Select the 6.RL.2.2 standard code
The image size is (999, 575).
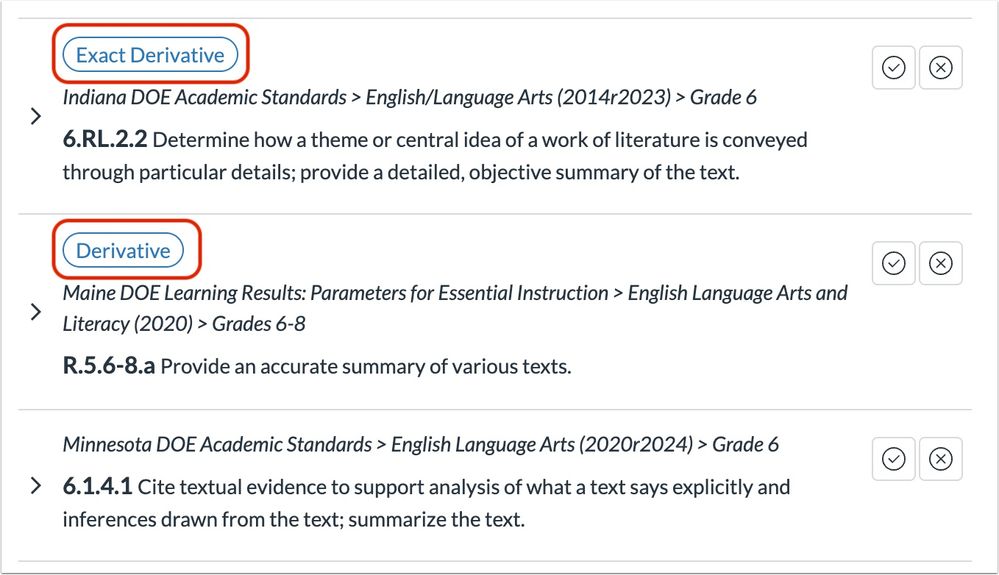tap(105, 139)
